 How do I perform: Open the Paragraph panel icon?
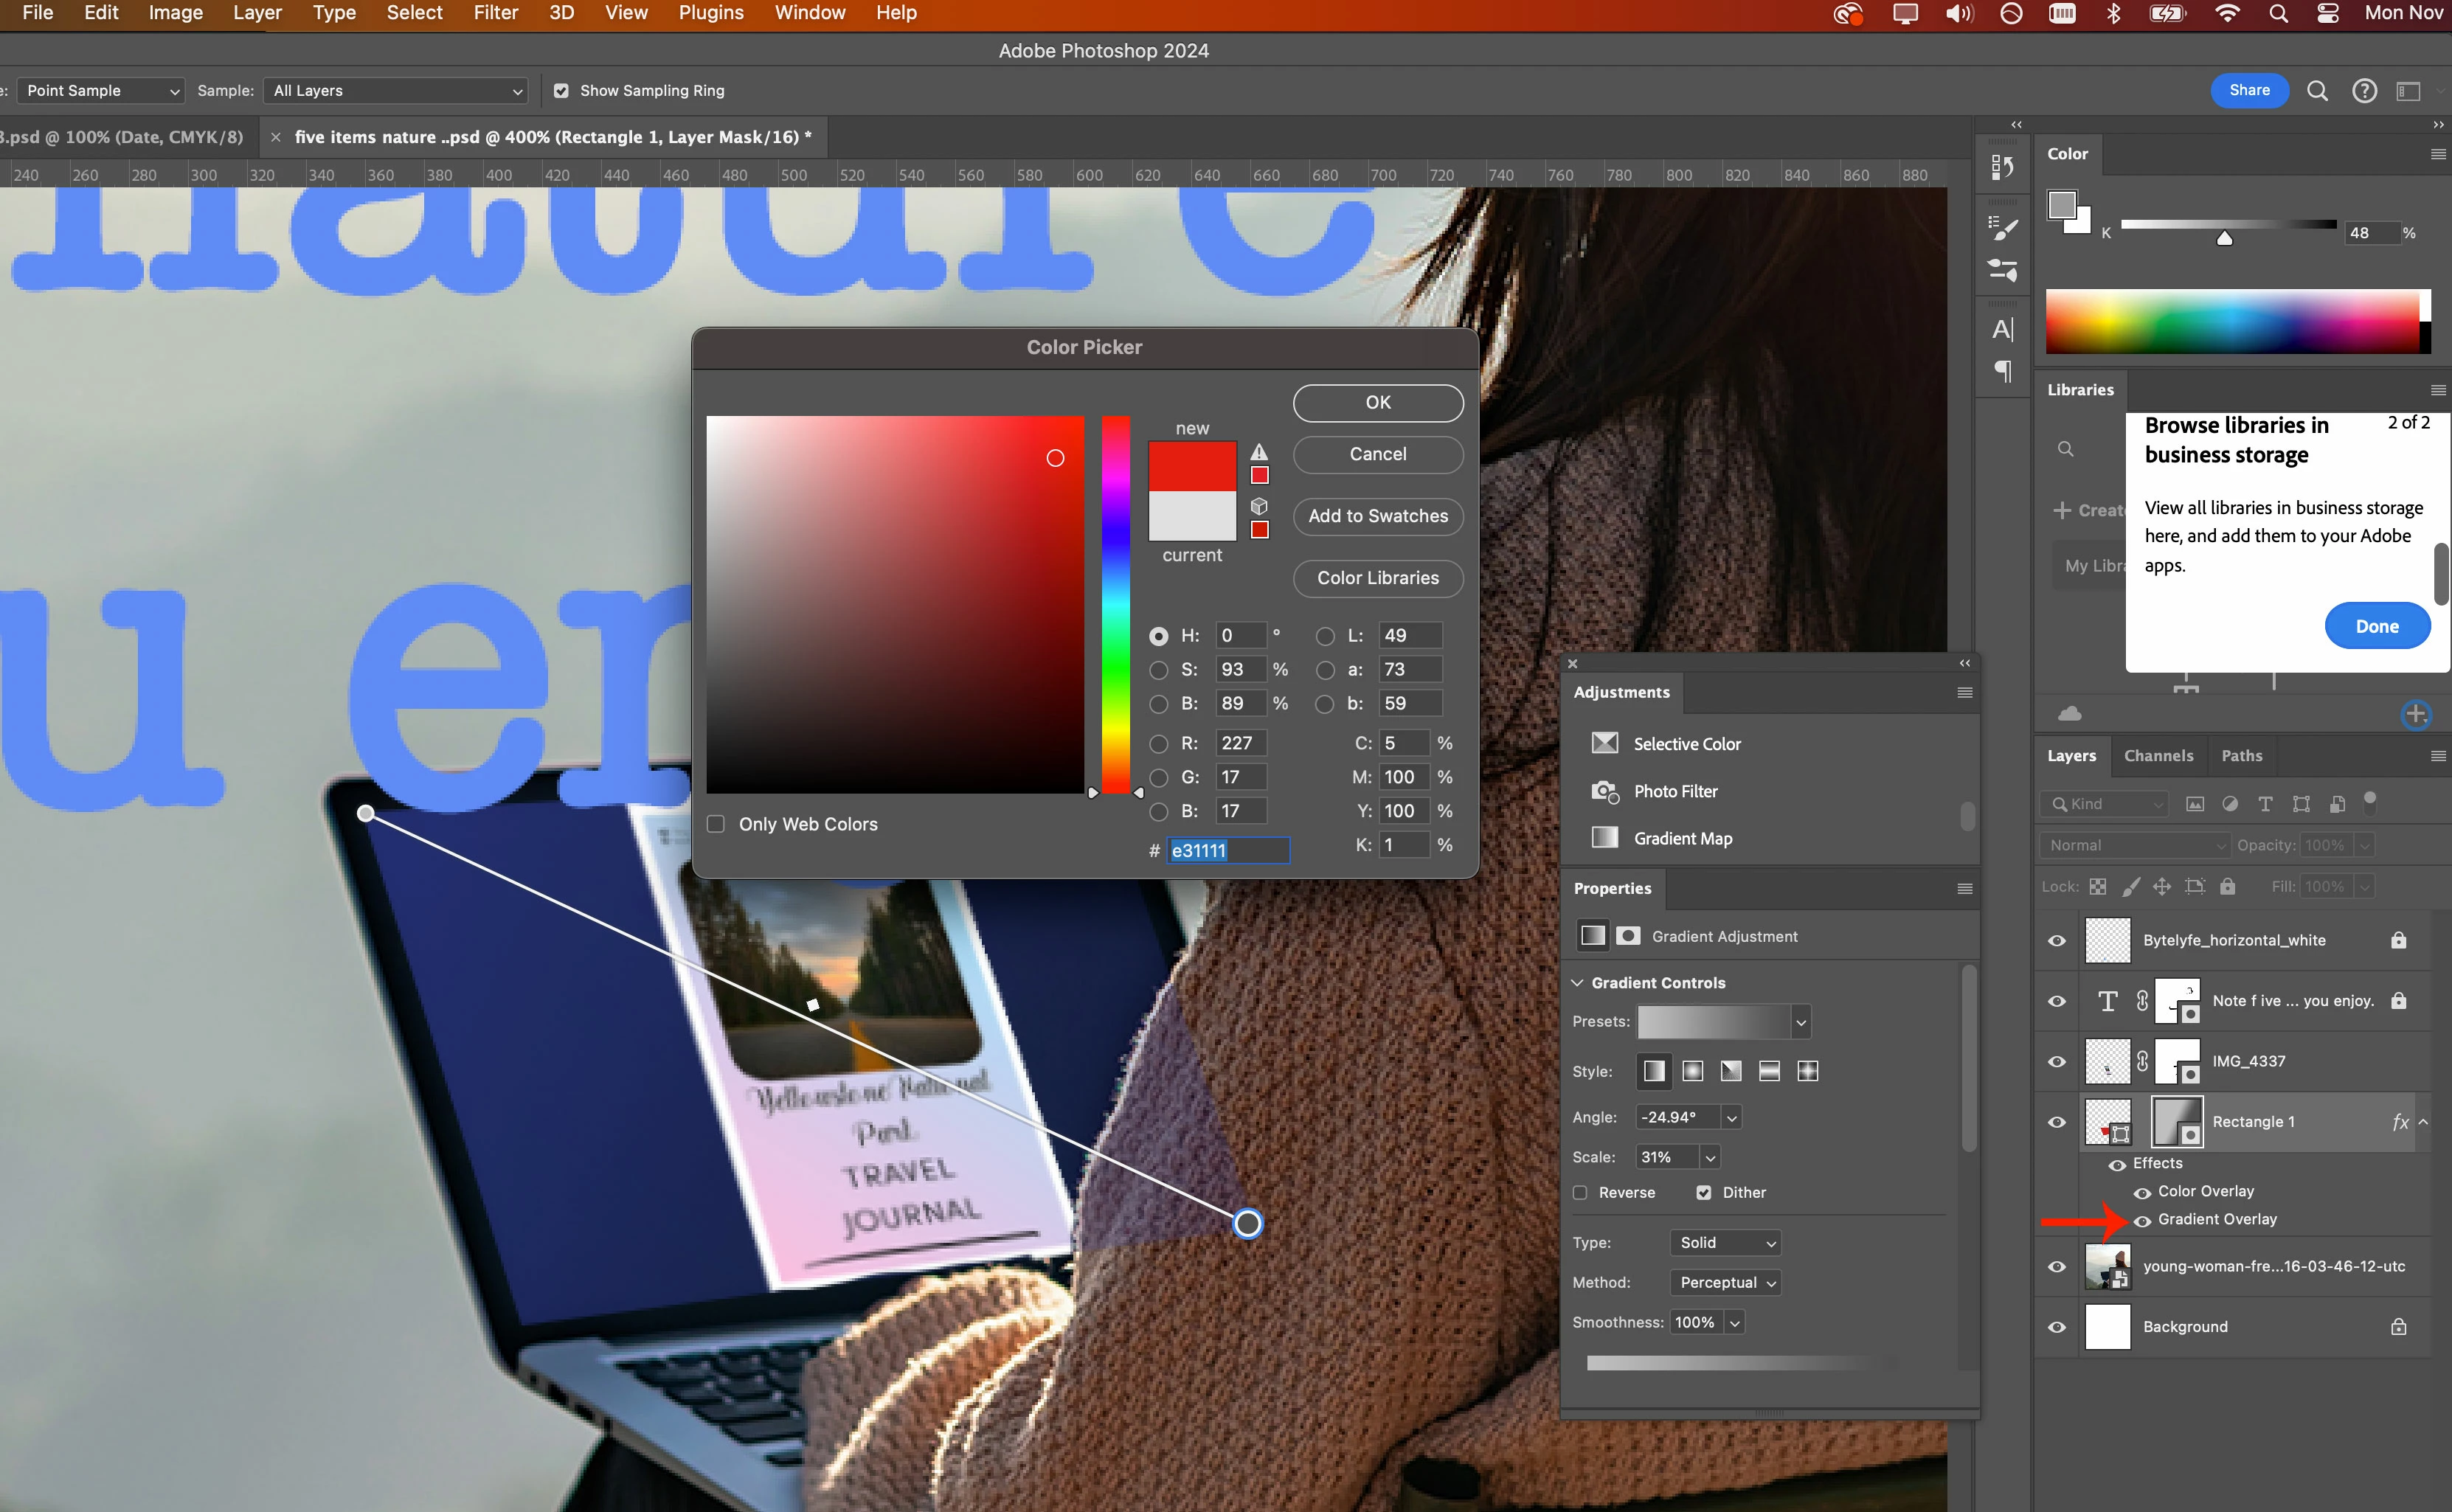coord(2003,371)
